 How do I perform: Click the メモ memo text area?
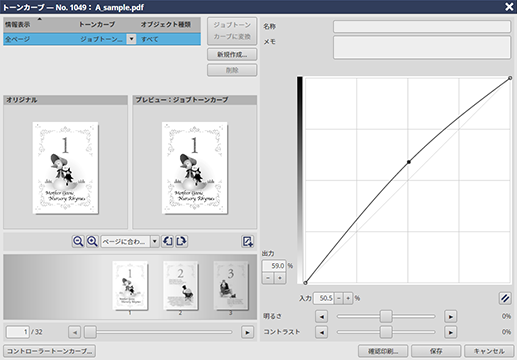[x=422, y=47]
